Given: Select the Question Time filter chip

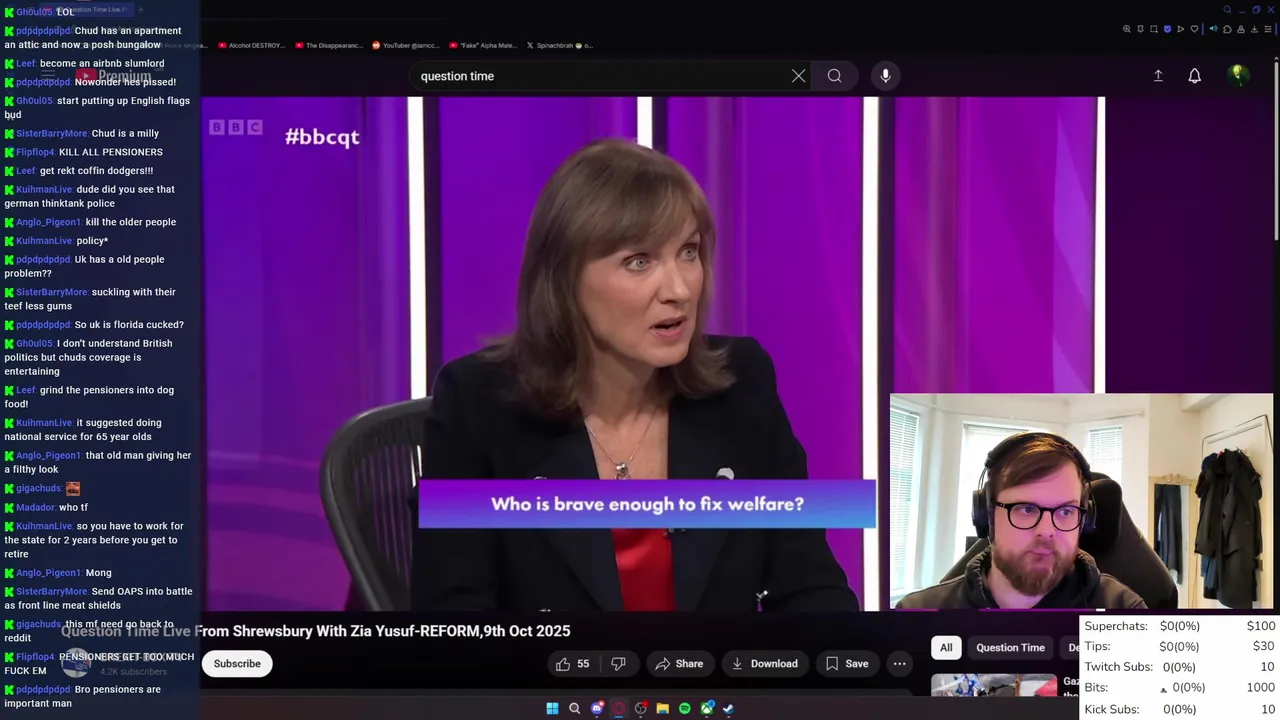Looking at the screenshot, I should [1010, 648].
